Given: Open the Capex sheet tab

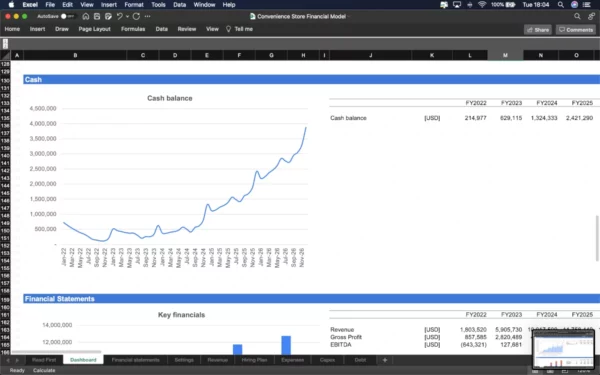Looking at the screenshot, I should pyautogui.click(x=327, y=360).
